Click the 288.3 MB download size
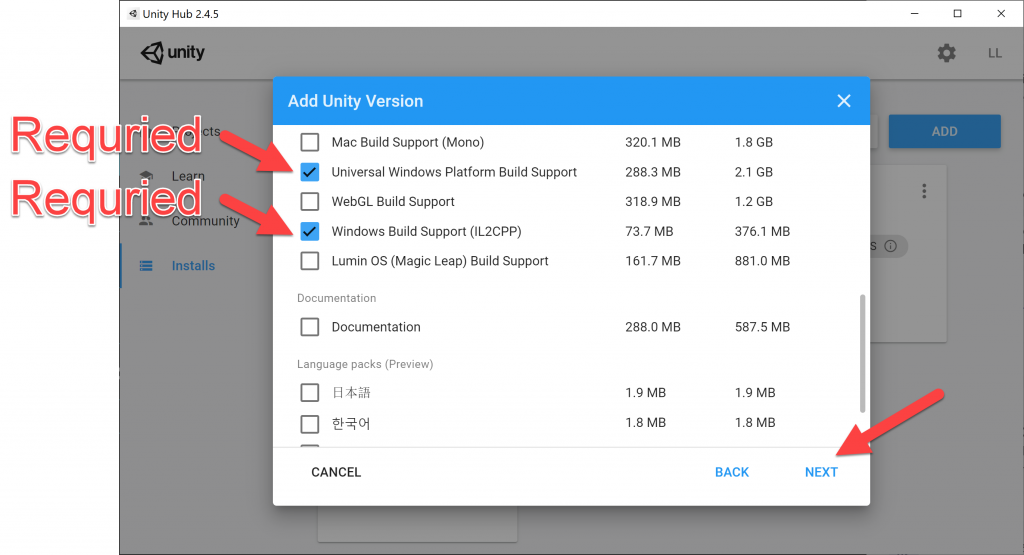Image resolution: width=1024 pixels, height=555 pixels. tap(652, 172)
